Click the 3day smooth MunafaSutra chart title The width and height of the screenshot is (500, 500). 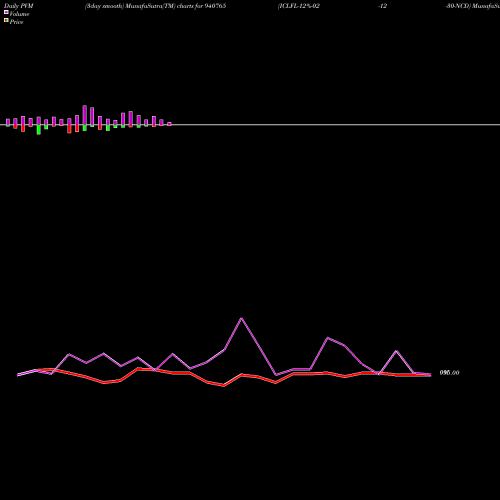tap(155, 6)
